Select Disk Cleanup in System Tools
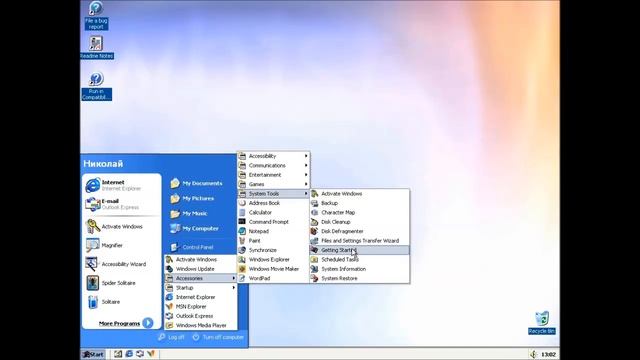The image size is (640, 360). [360, 222]
